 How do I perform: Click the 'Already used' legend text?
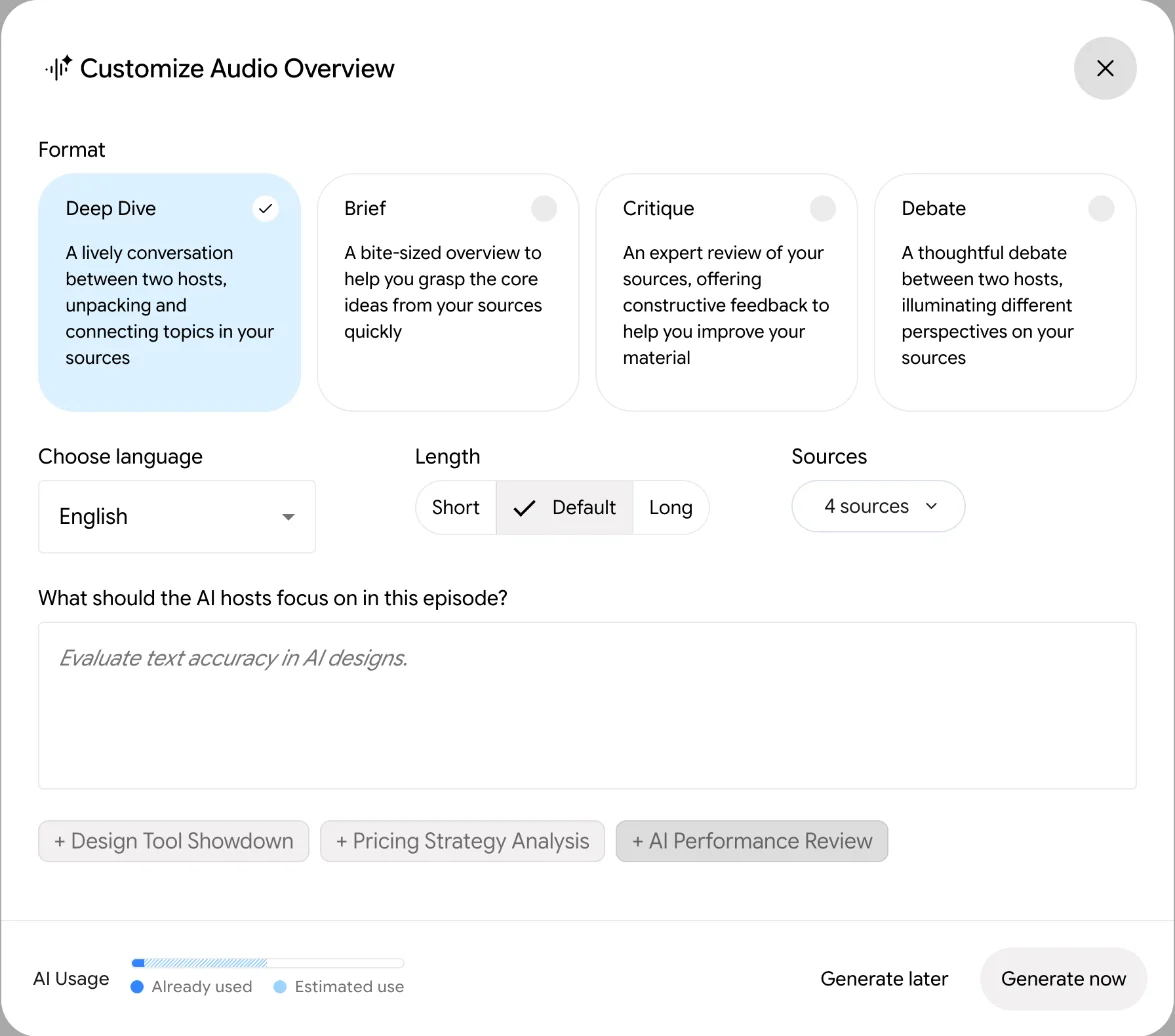(x=202, y=987)
